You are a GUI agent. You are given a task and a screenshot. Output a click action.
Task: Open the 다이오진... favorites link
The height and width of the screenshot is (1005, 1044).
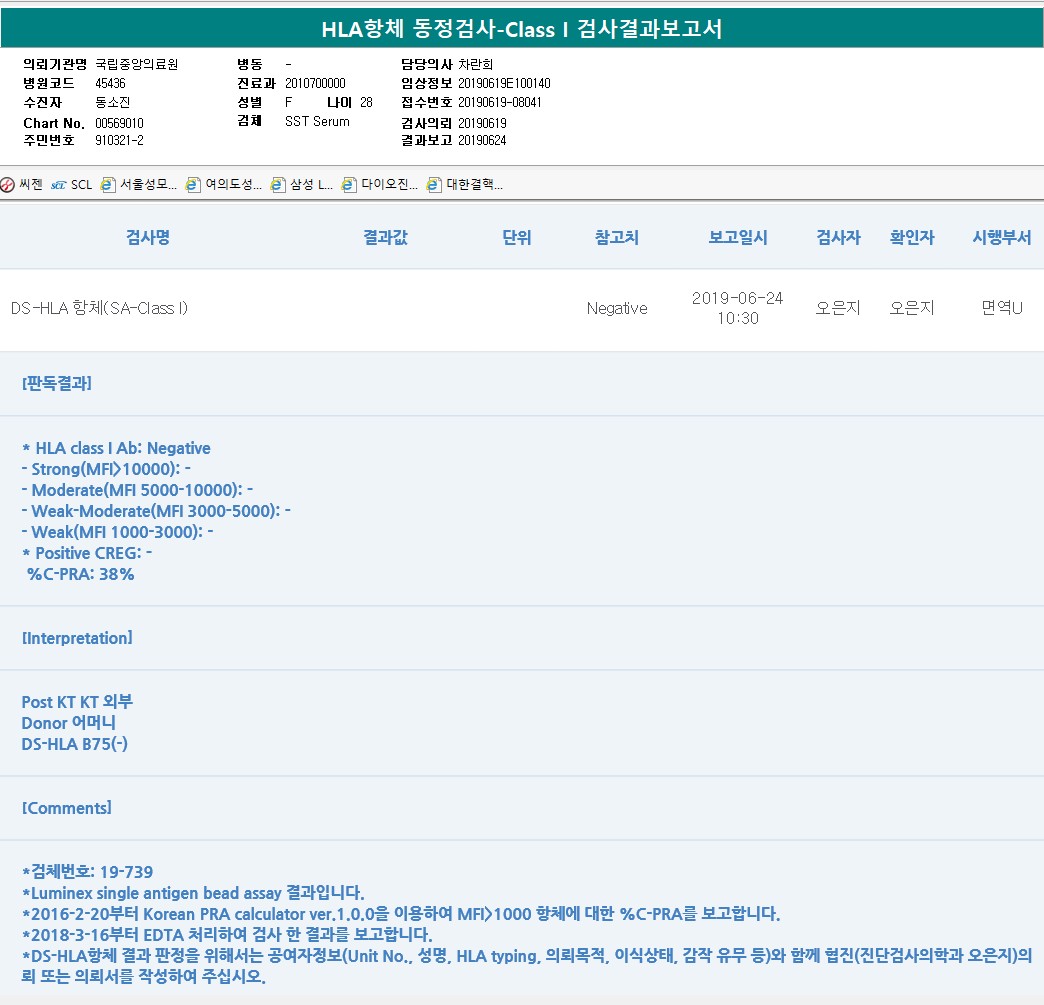pos(380,184)
